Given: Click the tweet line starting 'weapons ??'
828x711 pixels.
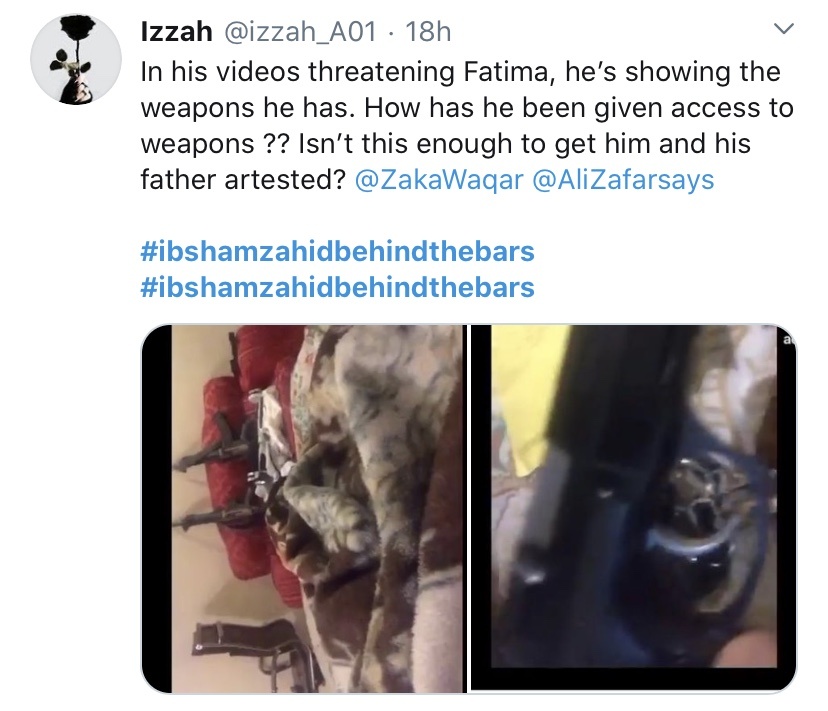Looking at the screenshot, I should point(445,144).
